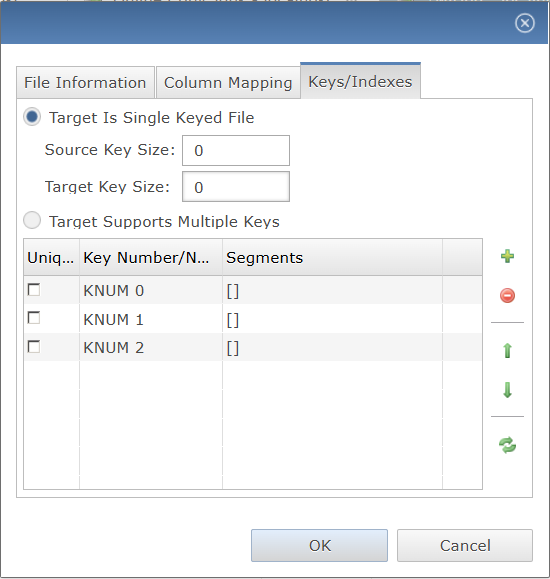
Task: Switch to the Column Mapping tab
Action: pos(228,82)
